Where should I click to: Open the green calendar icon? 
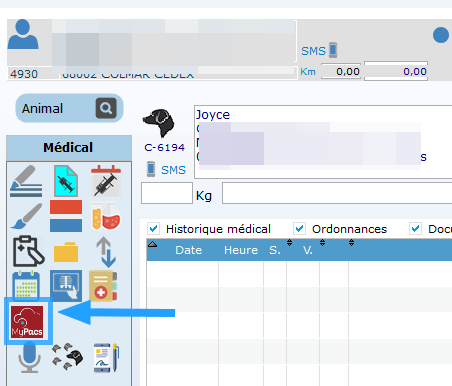[26, 286]
